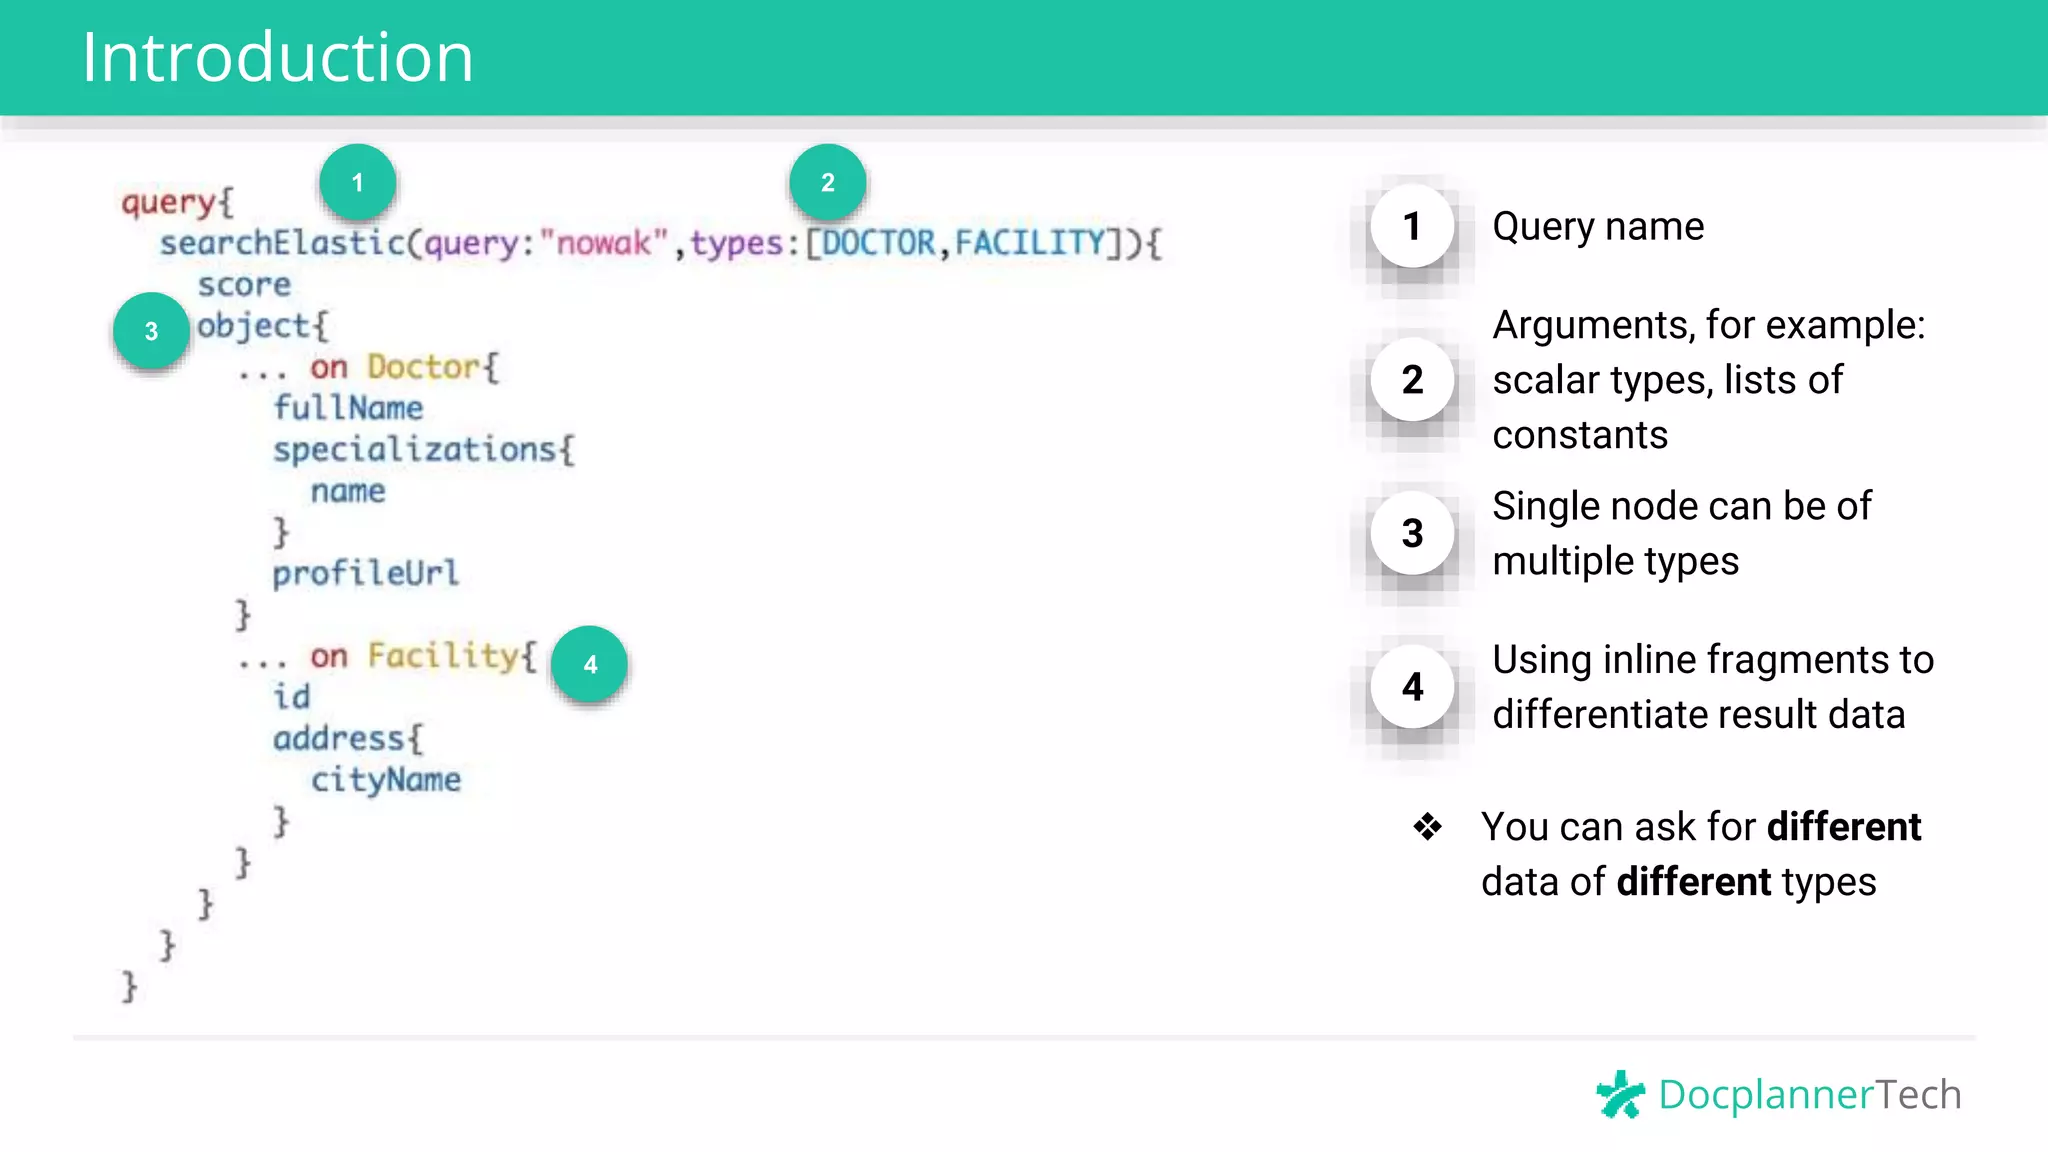Click the 'address{' field
The height and width of the screenshot is (1152, 2048).
348,739
